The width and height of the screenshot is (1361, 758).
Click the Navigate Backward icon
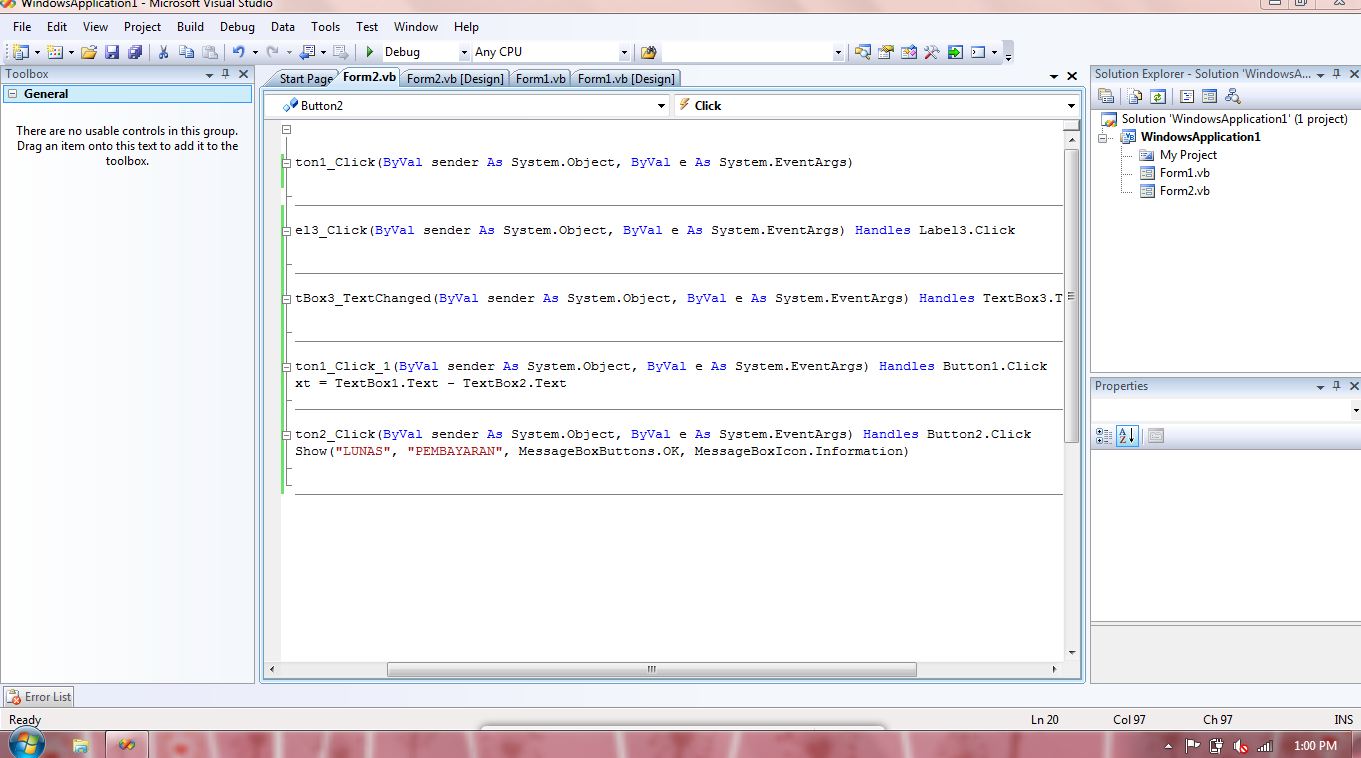[x=307, y=52]
